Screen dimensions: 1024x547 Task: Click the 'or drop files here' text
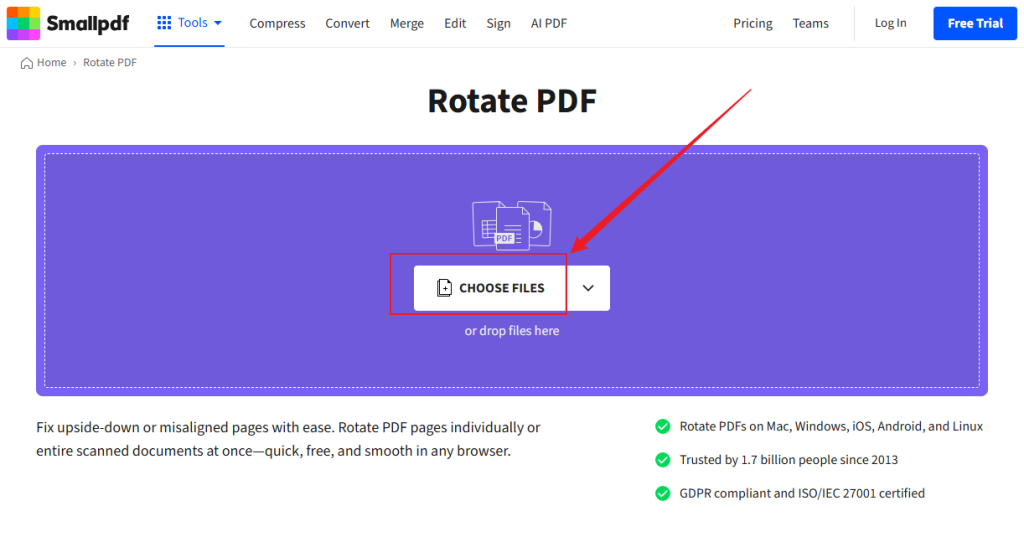pyautogui.click(x=512, y=331)
